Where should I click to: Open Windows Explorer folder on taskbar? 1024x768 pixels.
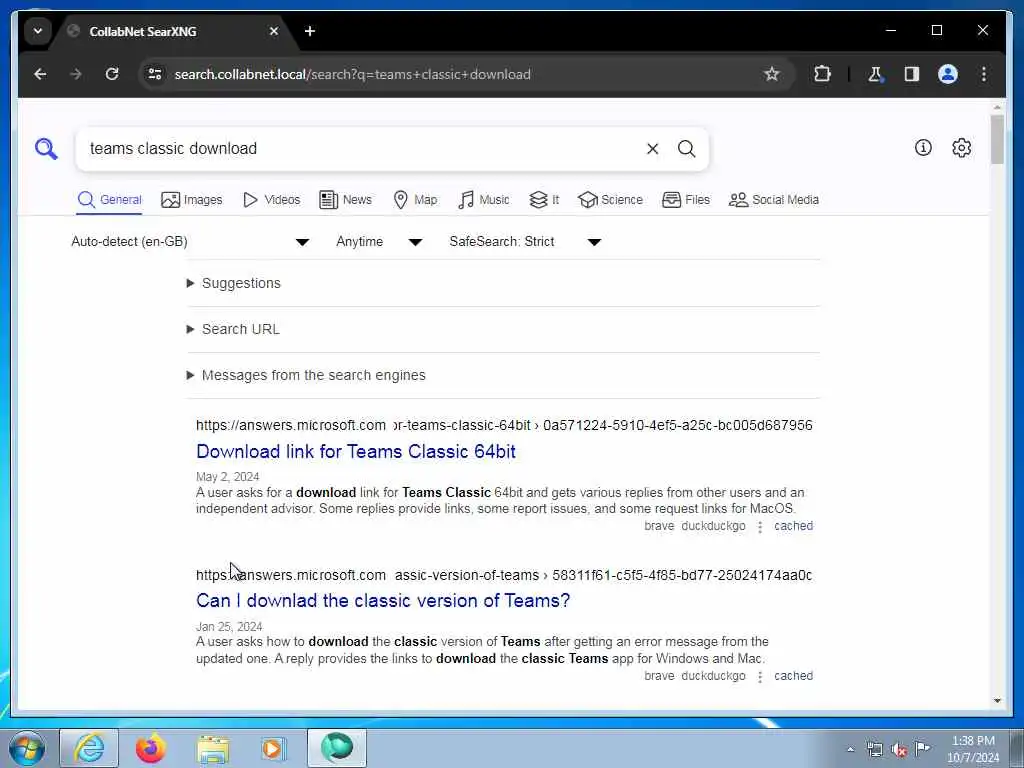(x=213, y=748)
